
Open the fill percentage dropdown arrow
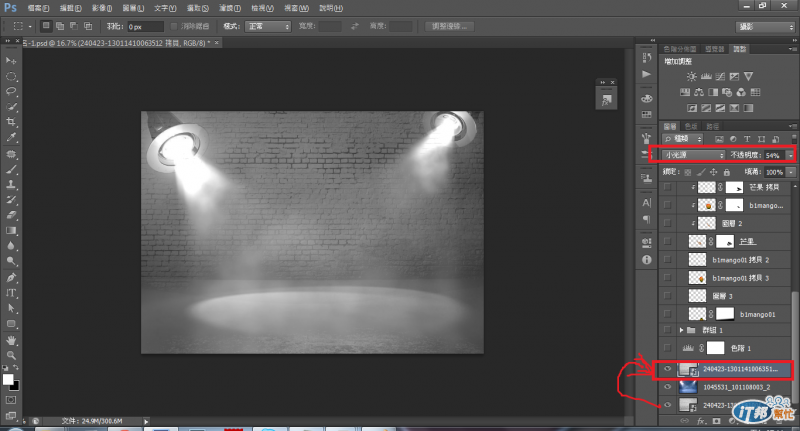click(x=790, y=172)
